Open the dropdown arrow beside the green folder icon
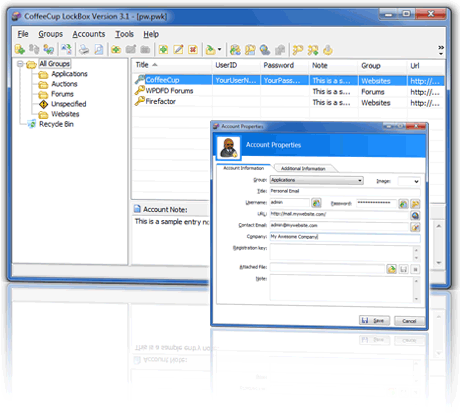This screenshot has height=420, width=460. 219,50
